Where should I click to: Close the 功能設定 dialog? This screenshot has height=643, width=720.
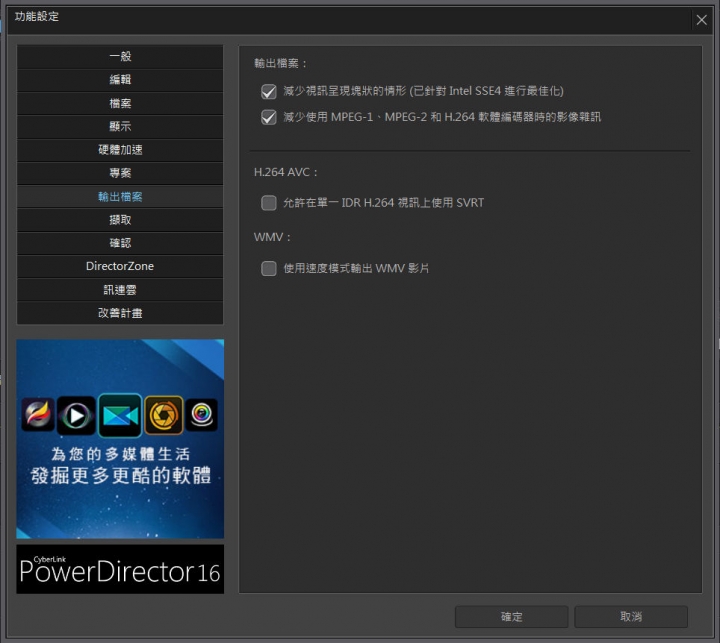[x=701, y=20]
